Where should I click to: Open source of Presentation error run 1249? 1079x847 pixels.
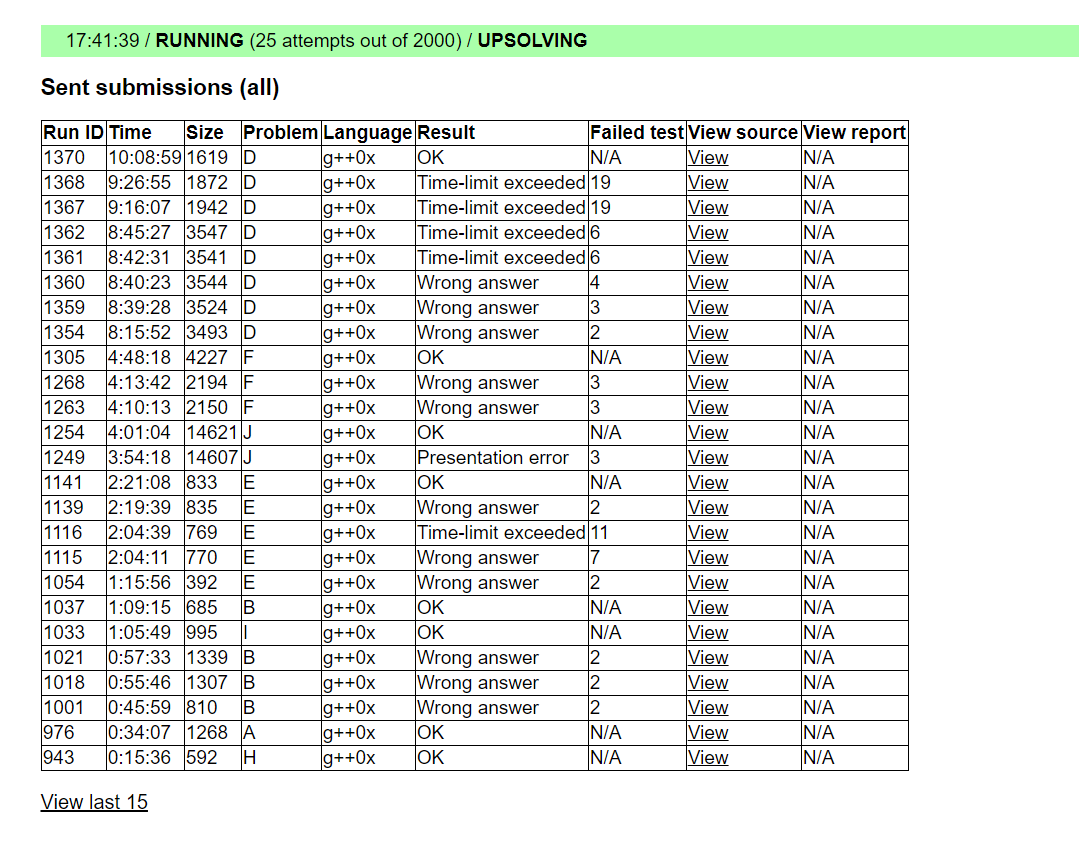tap(708, 458)
